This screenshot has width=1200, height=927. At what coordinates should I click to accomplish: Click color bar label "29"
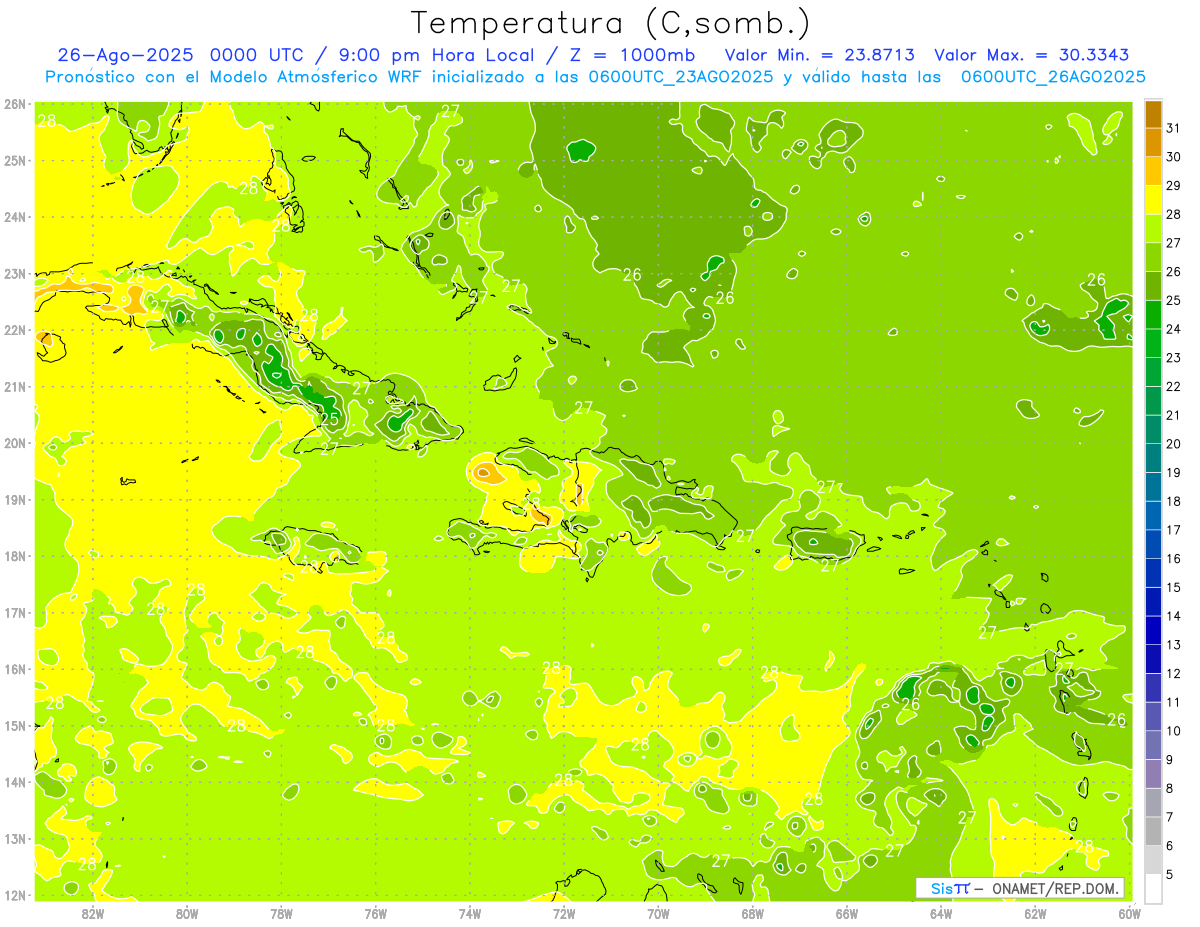pos(1173,186)
